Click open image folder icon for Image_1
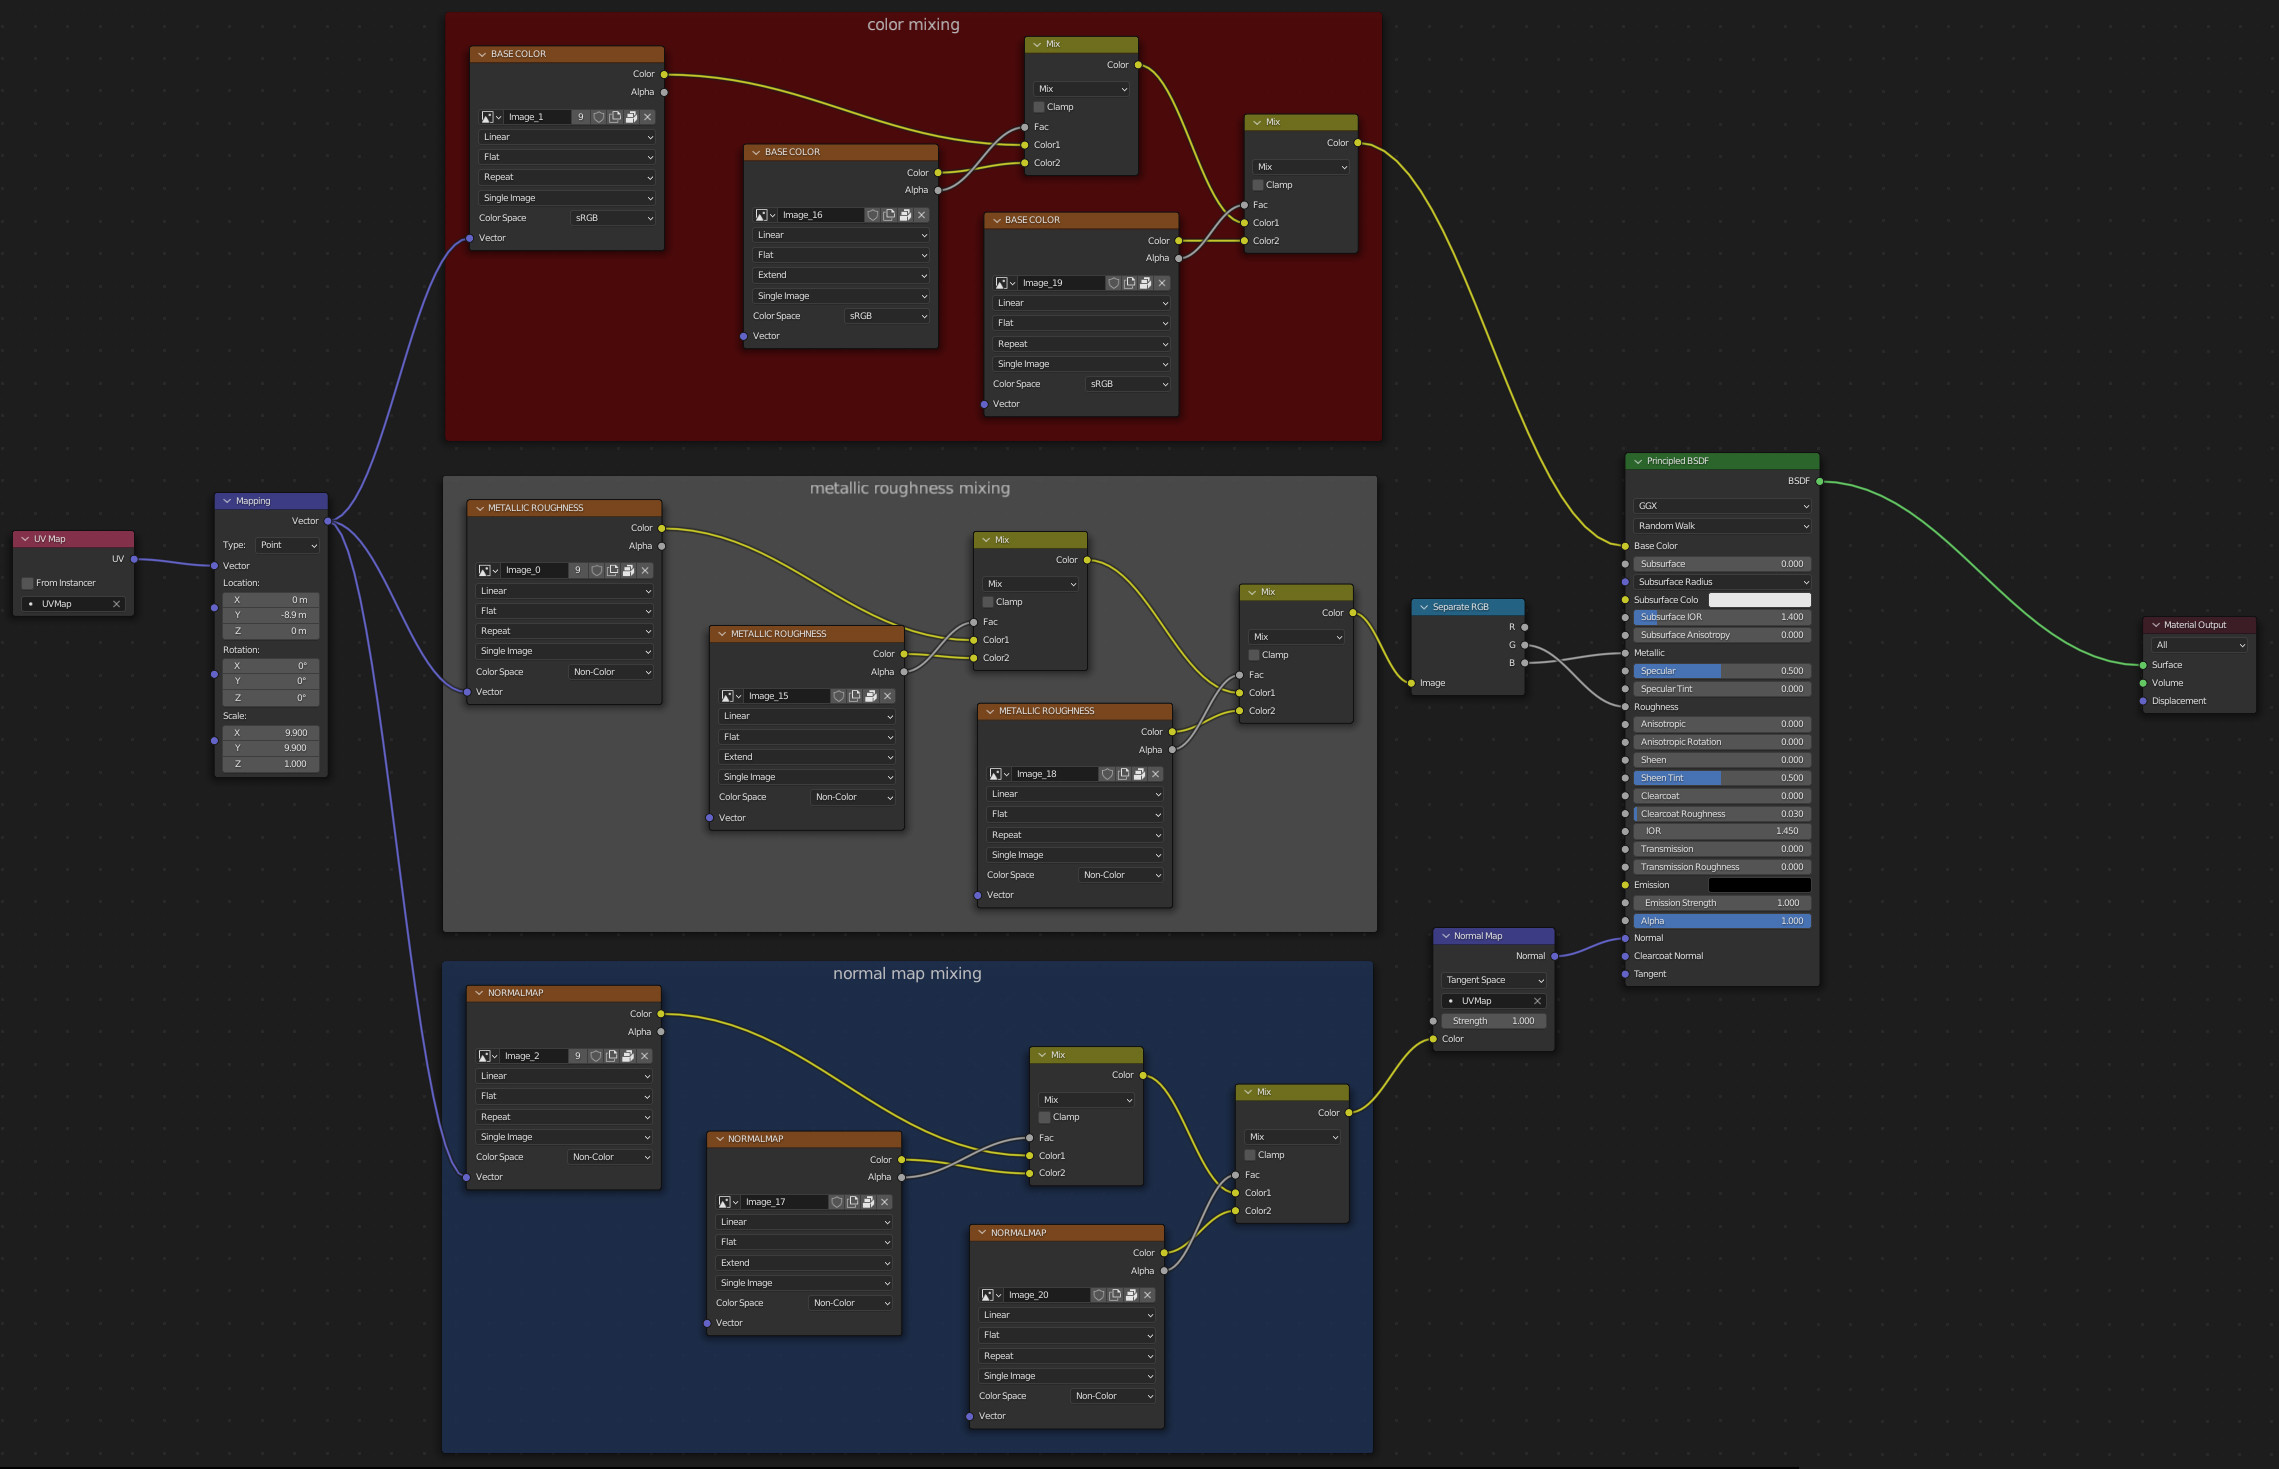2279x1469 pixels. tap(631, 117)
